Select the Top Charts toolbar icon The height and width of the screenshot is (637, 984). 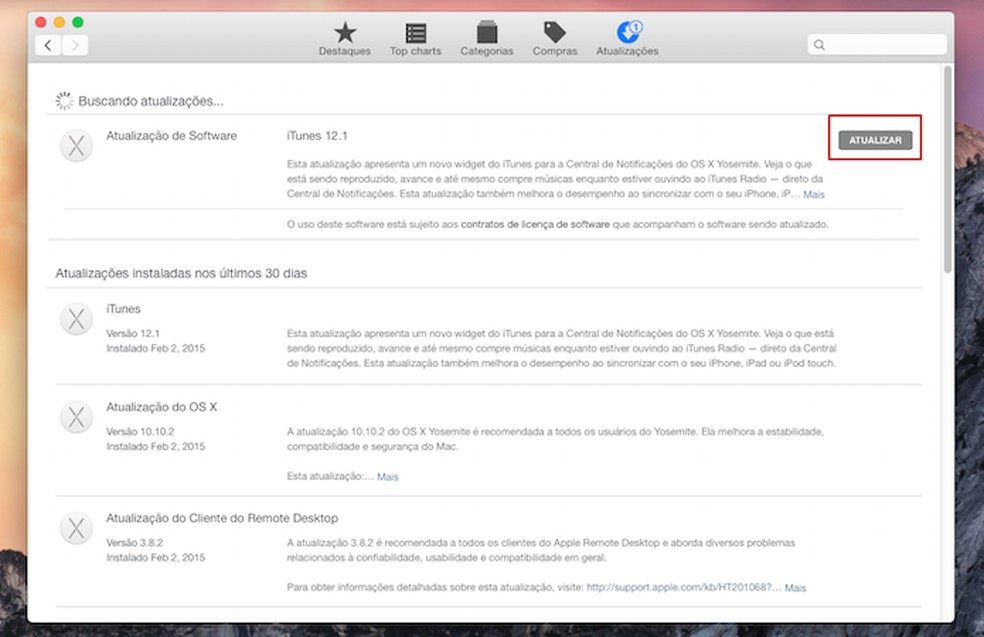coord(415,38)
